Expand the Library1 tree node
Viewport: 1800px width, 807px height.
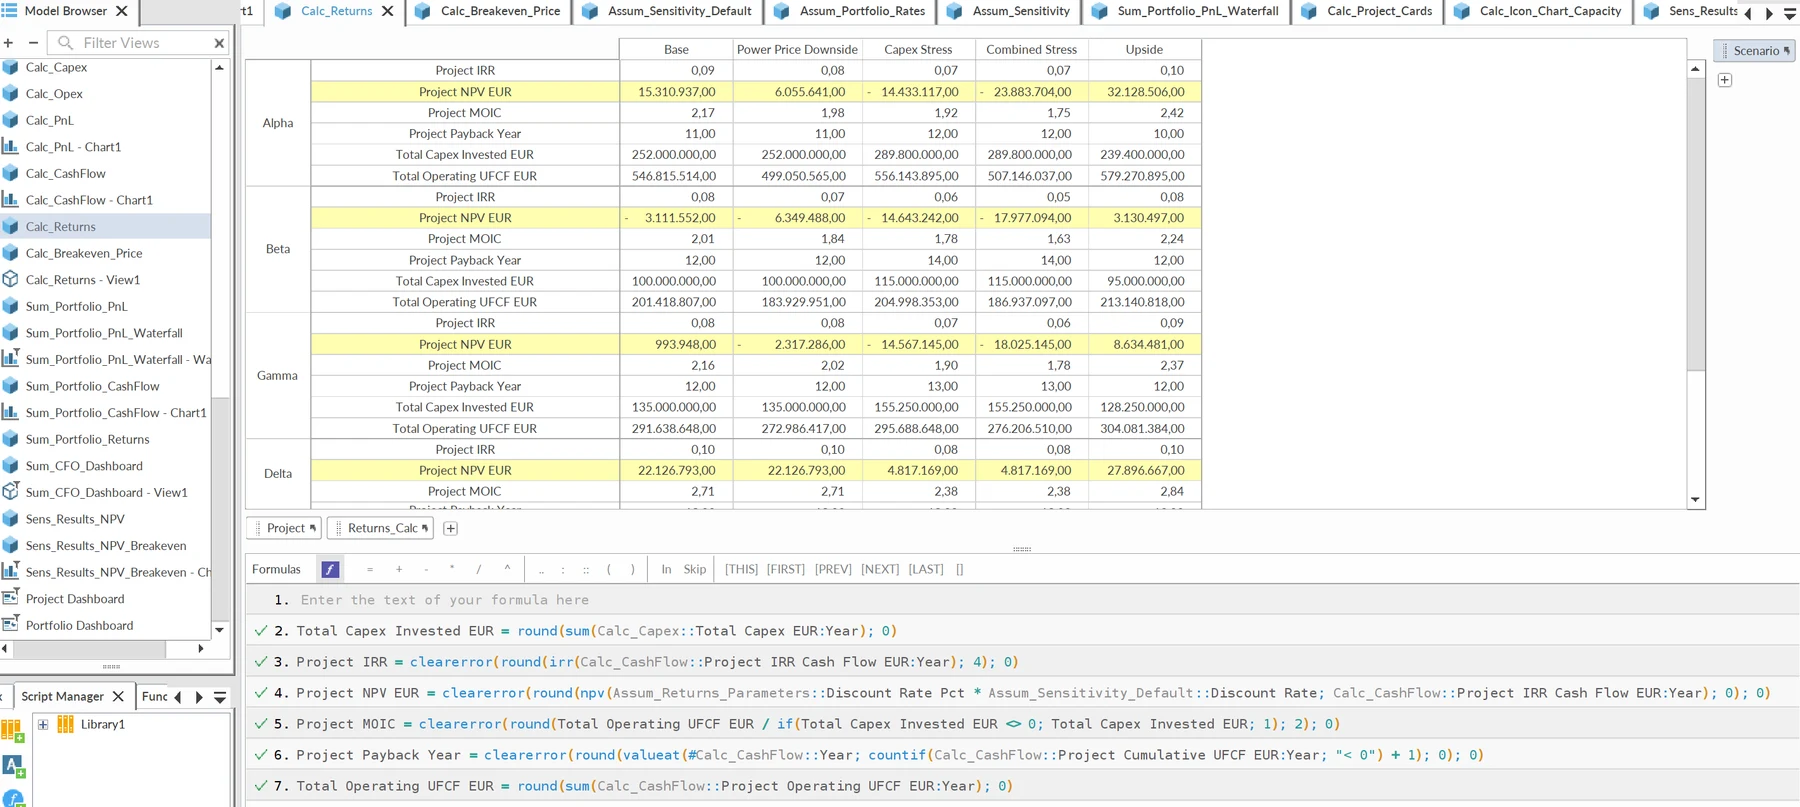point(43,724)
